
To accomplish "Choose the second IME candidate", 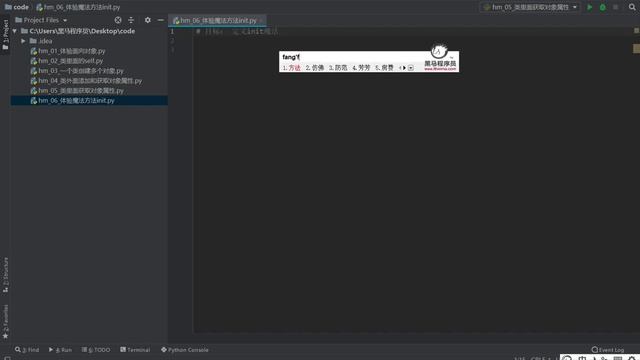I will pyautogui.click(x=315, y=68).
